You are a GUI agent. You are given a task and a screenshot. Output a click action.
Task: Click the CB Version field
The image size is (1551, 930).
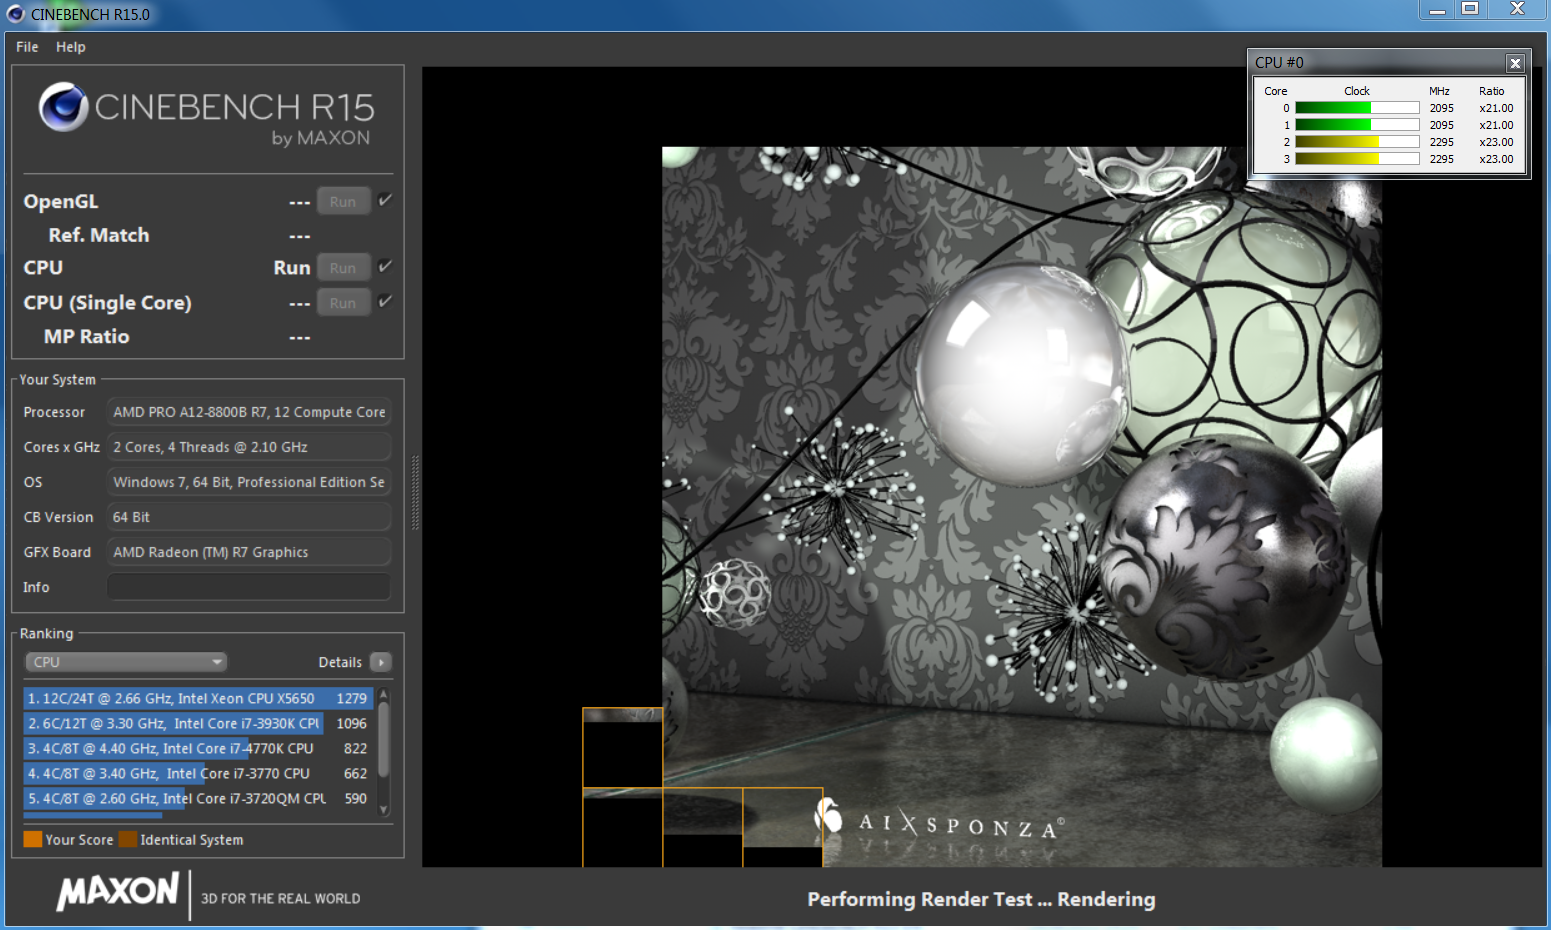tap(248, 517)
